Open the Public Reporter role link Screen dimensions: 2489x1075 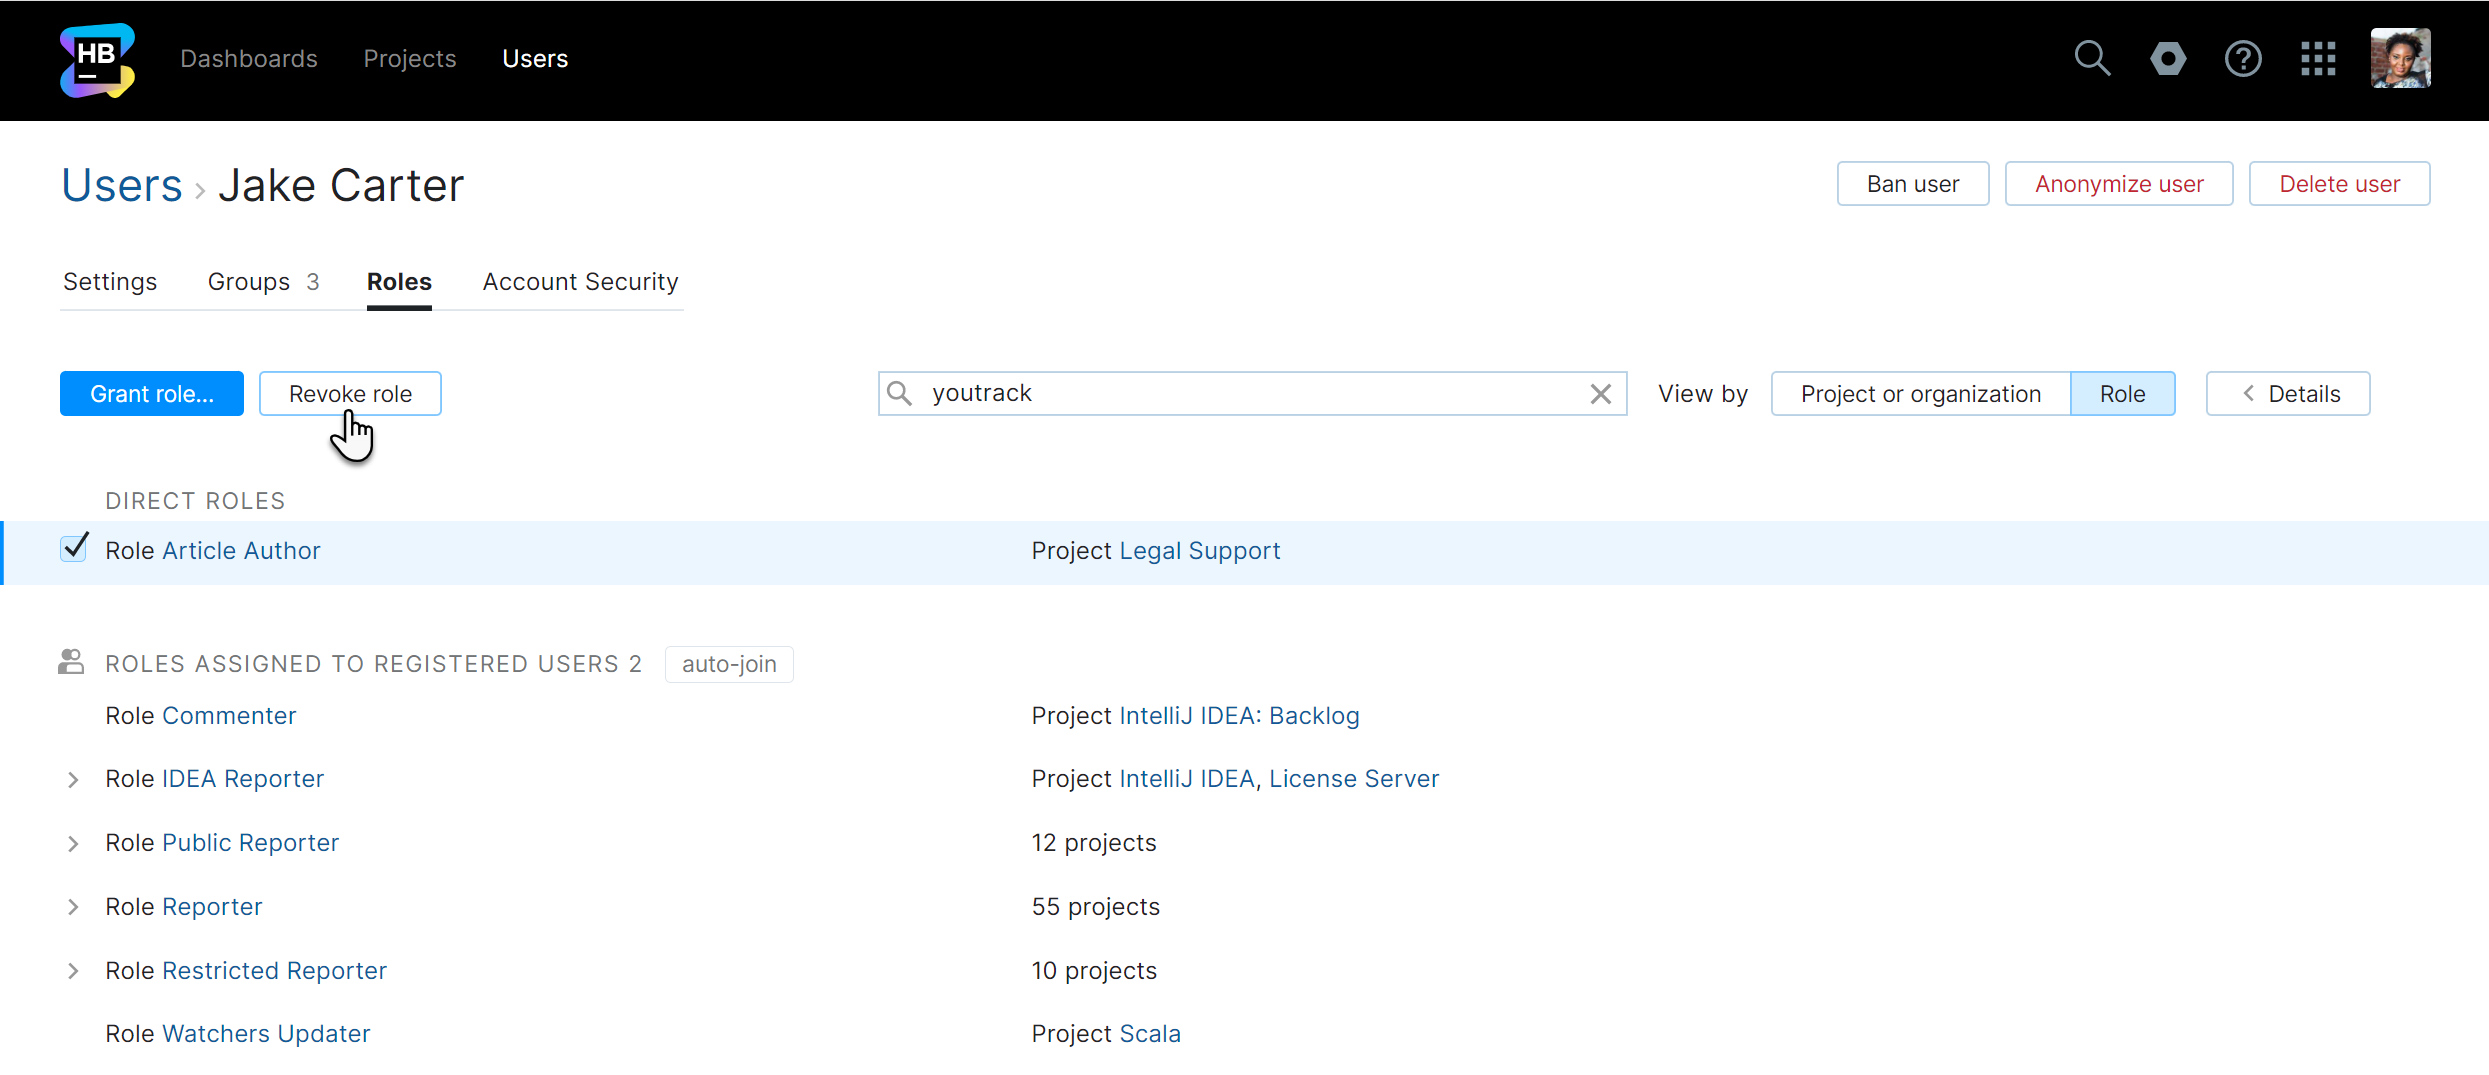point(250,843)
